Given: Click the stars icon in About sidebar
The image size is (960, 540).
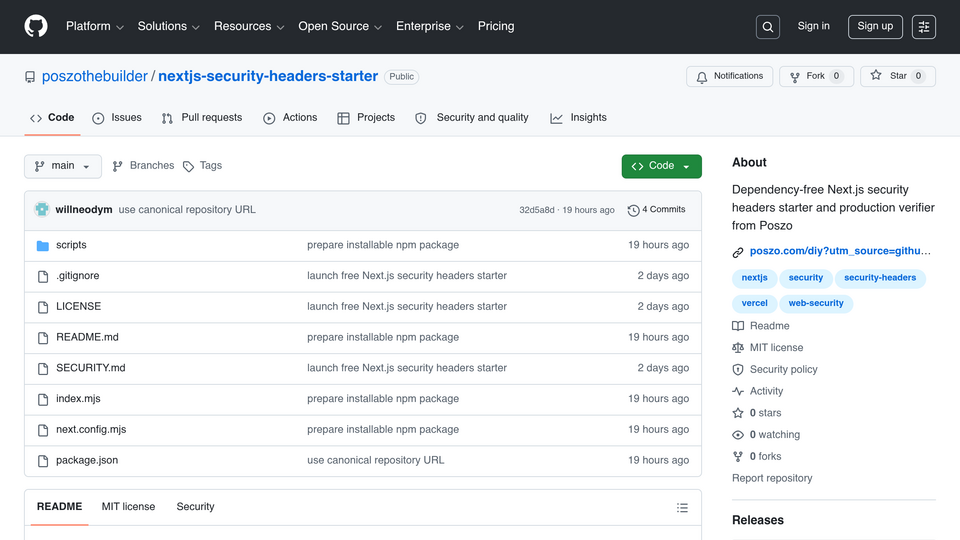Looking at the screenshot, I should [x=738, y=413].
